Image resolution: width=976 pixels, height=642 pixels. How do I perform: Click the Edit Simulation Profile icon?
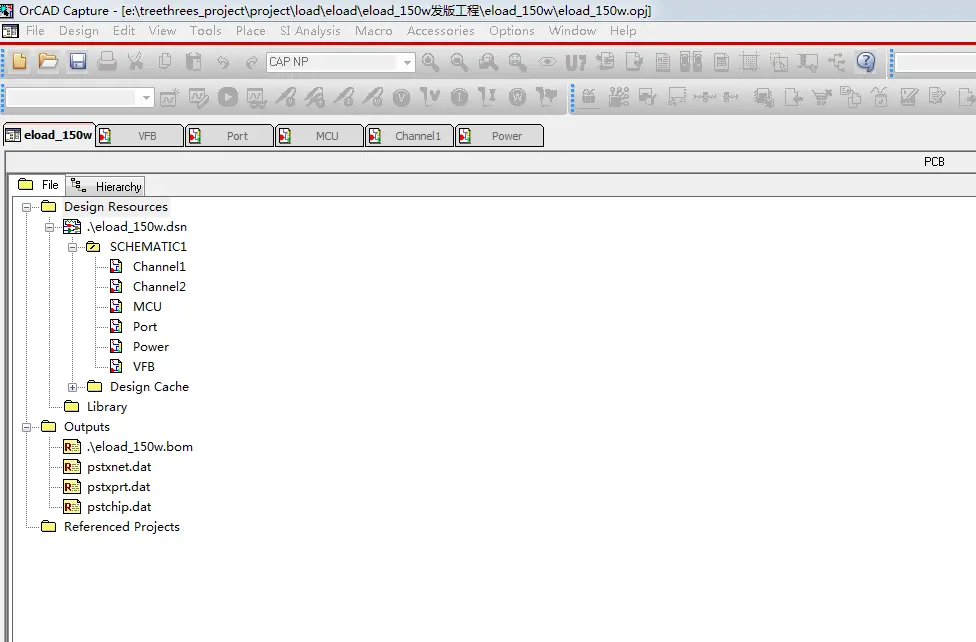tap(199, 97)
